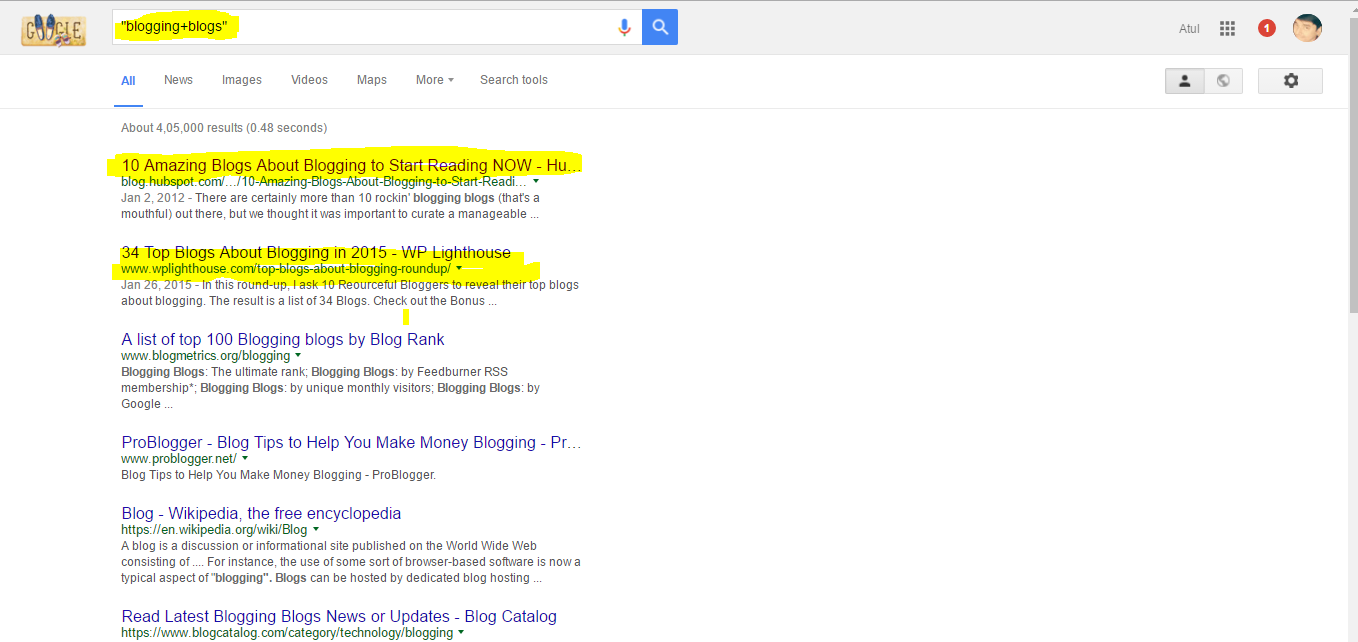Click the blue magnifier search button
The width and height of the screenshot is (1358, 642).
660,27
